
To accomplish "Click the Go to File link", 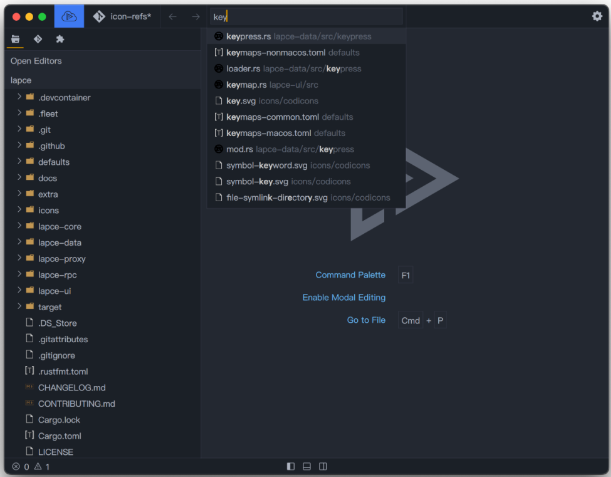I will 366,320.
